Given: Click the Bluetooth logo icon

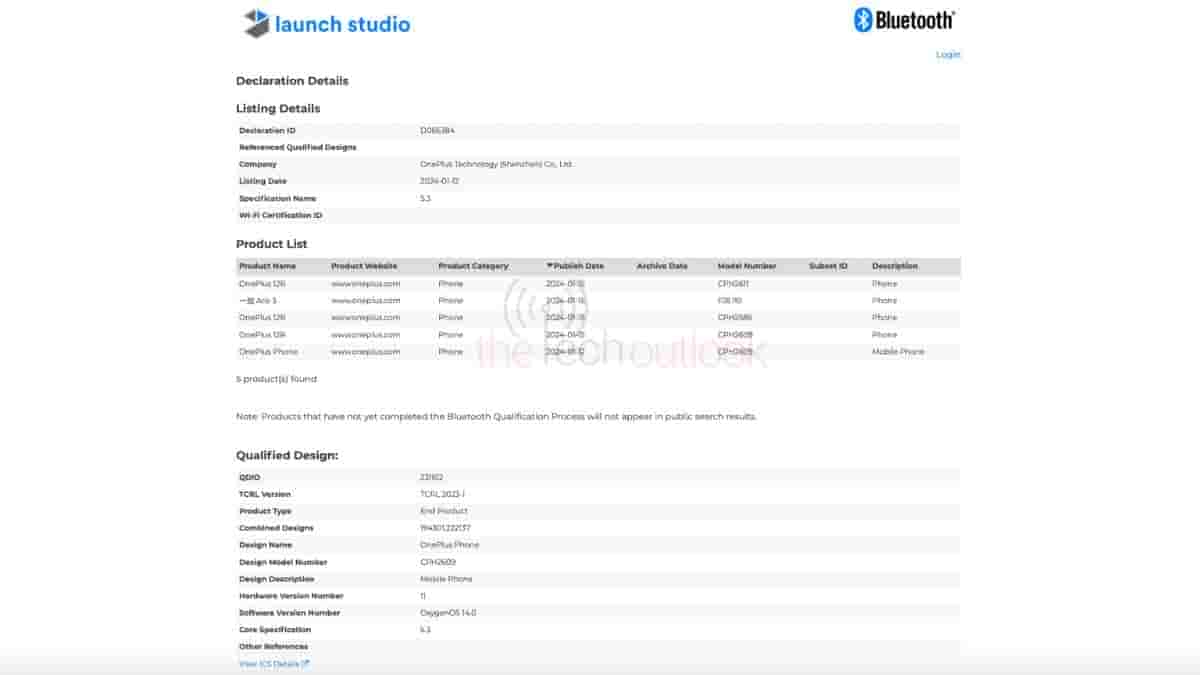Looking at the screenshot, I should click(863, 20).
